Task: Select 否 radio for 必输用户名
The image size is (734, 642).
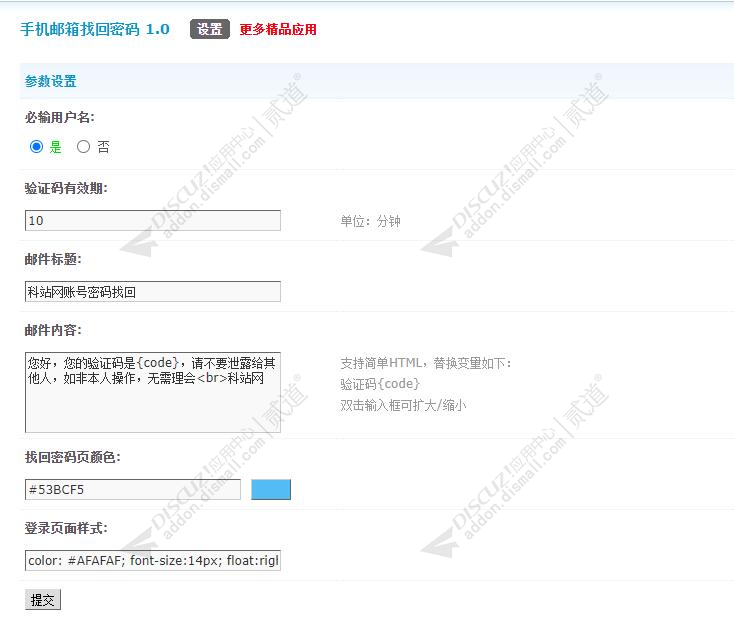Action: pos(83,147)
